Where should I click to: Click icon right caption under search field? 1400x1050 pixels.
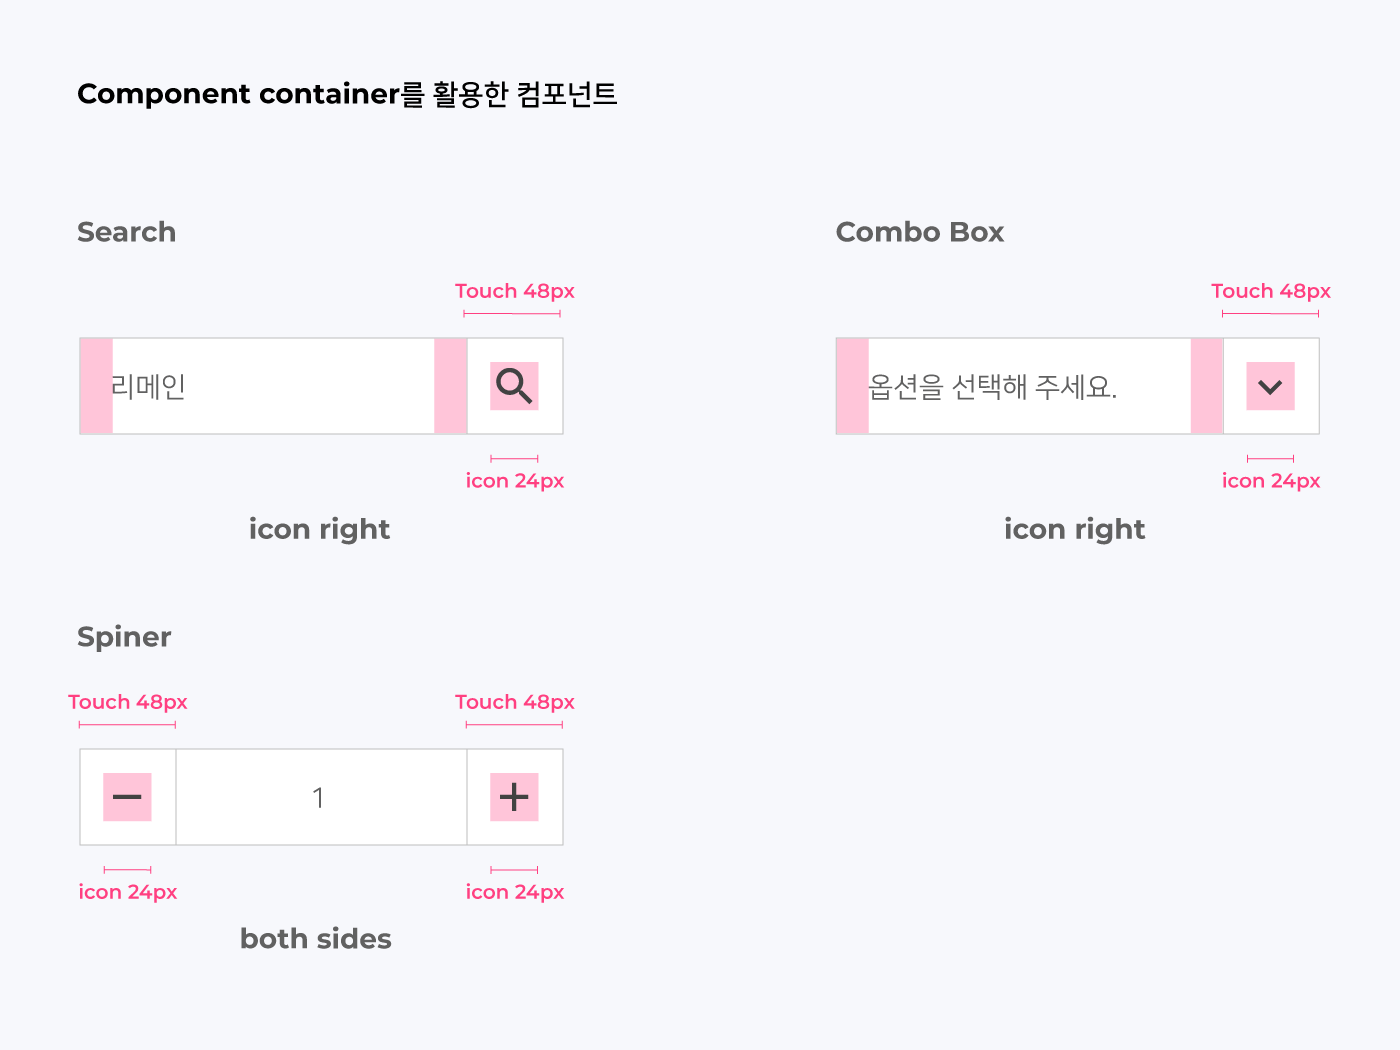pyautogui.click(x=319, y=529)
